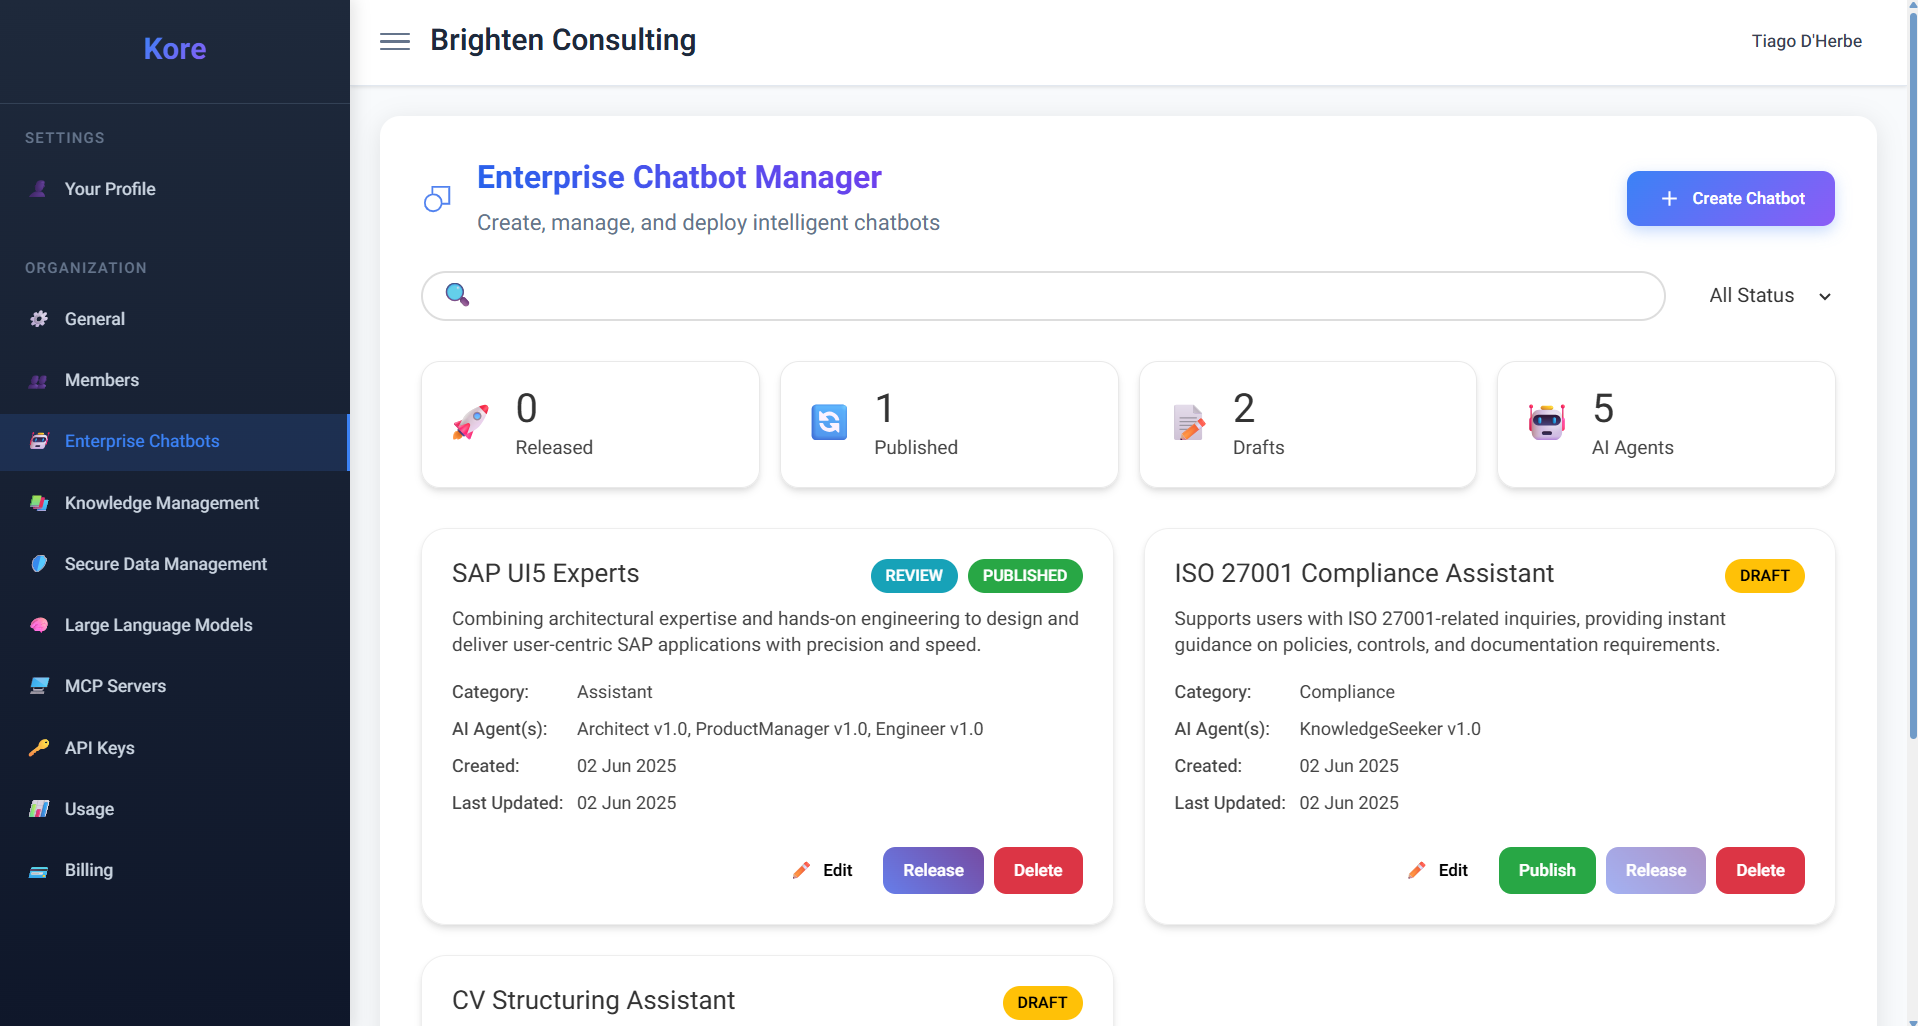
Task: Open the Billing page
Action: pyautogui.click(x=175, y=870)
